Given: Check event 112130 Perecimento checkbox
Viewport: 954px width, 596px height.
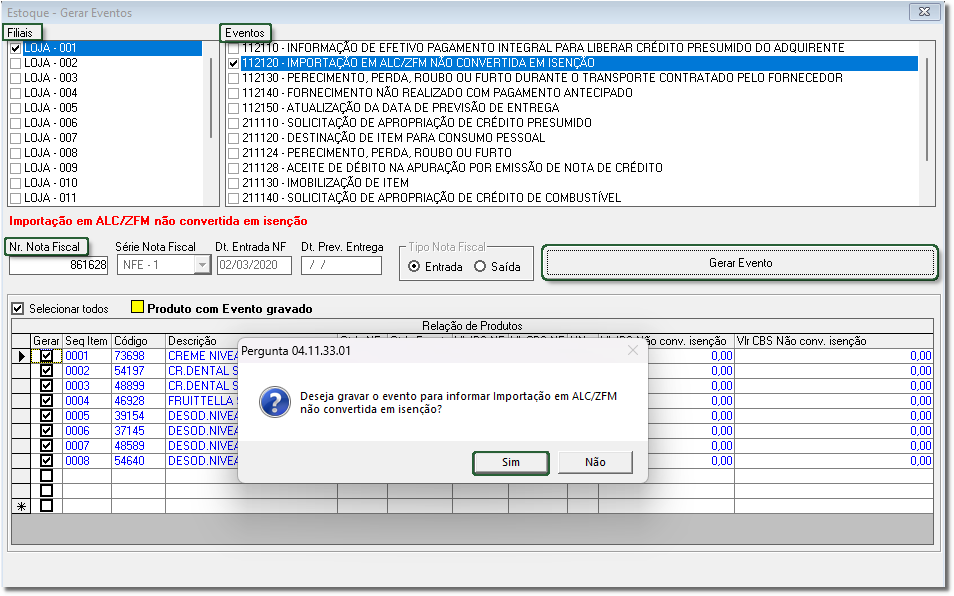Looking at the screenshot, I should click(x=233, y=78).
